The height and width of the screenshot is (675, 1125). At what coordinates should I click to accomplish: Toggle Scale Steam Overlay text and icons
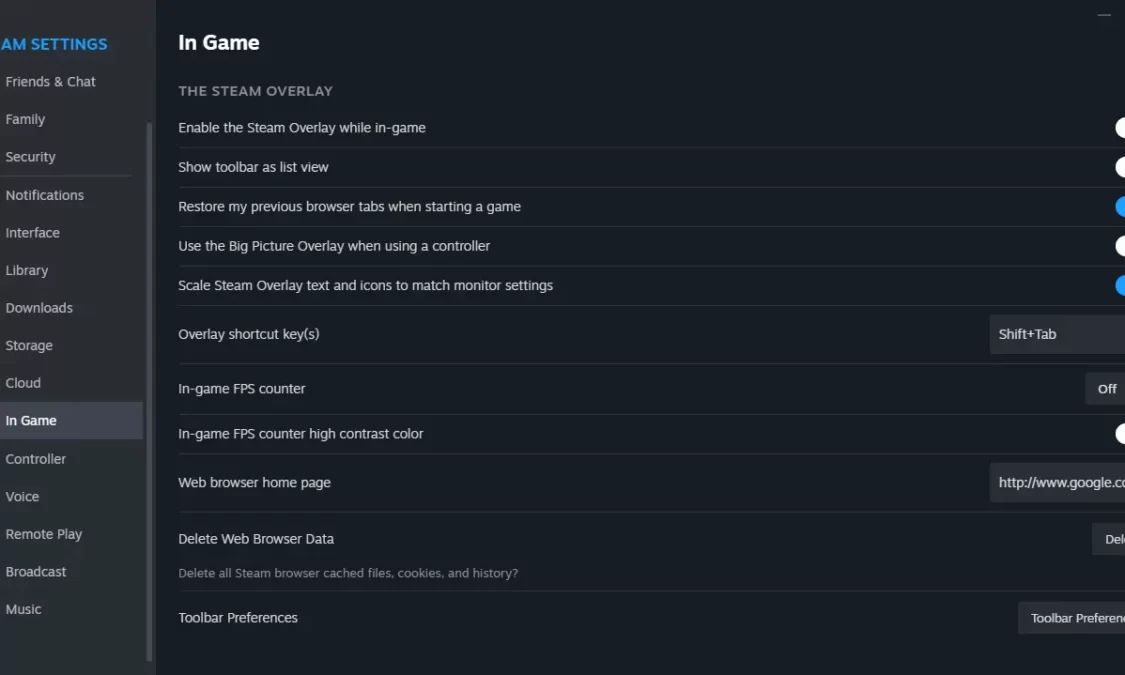(x=1120, y=285)
